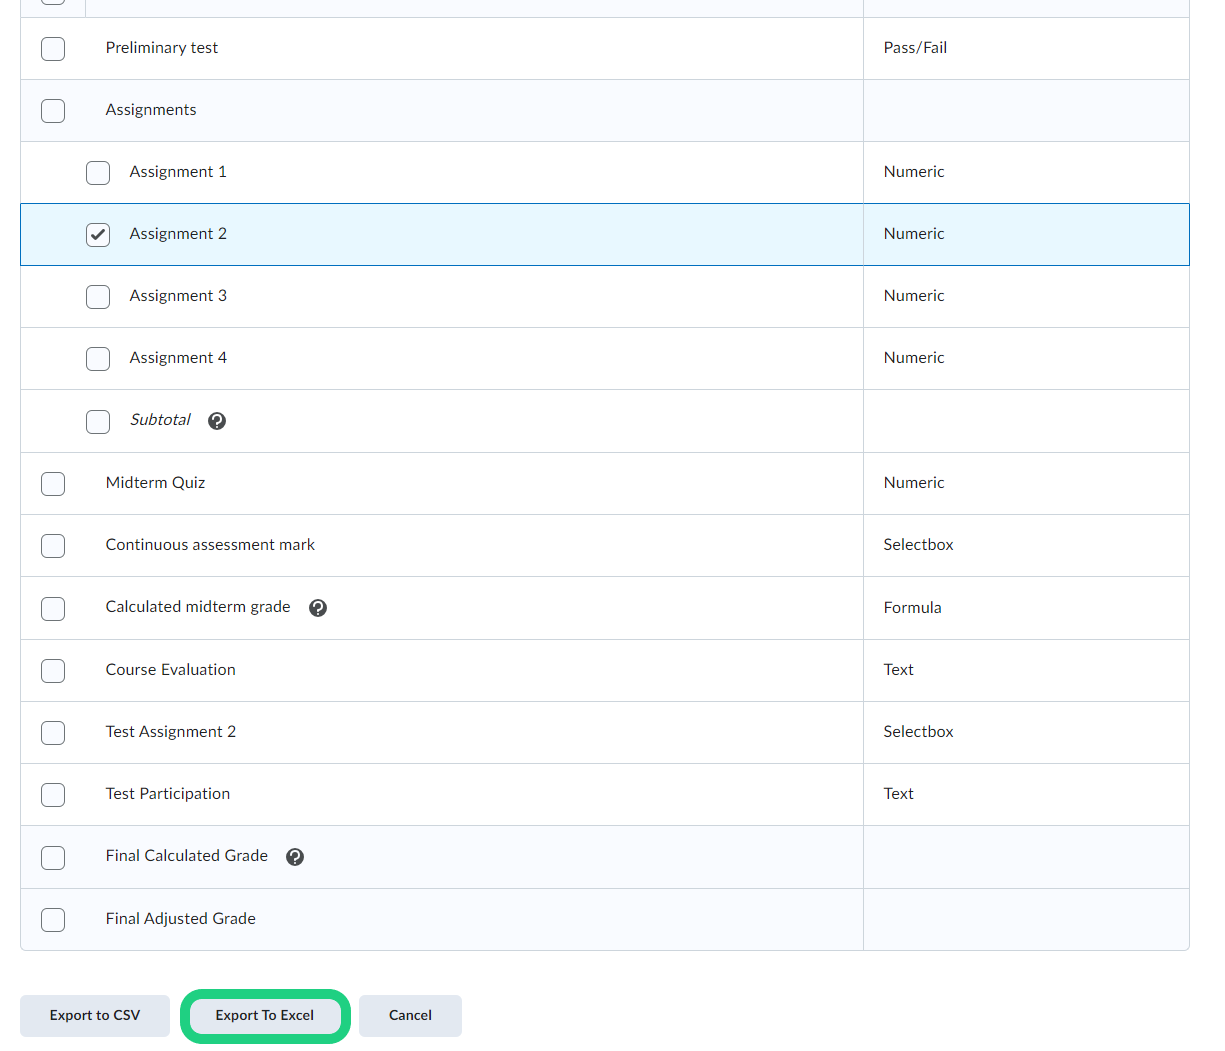Check the Final Adjusted Grade checkbox
Screen dimensions: 1225x1051
(x=53, y=920)
